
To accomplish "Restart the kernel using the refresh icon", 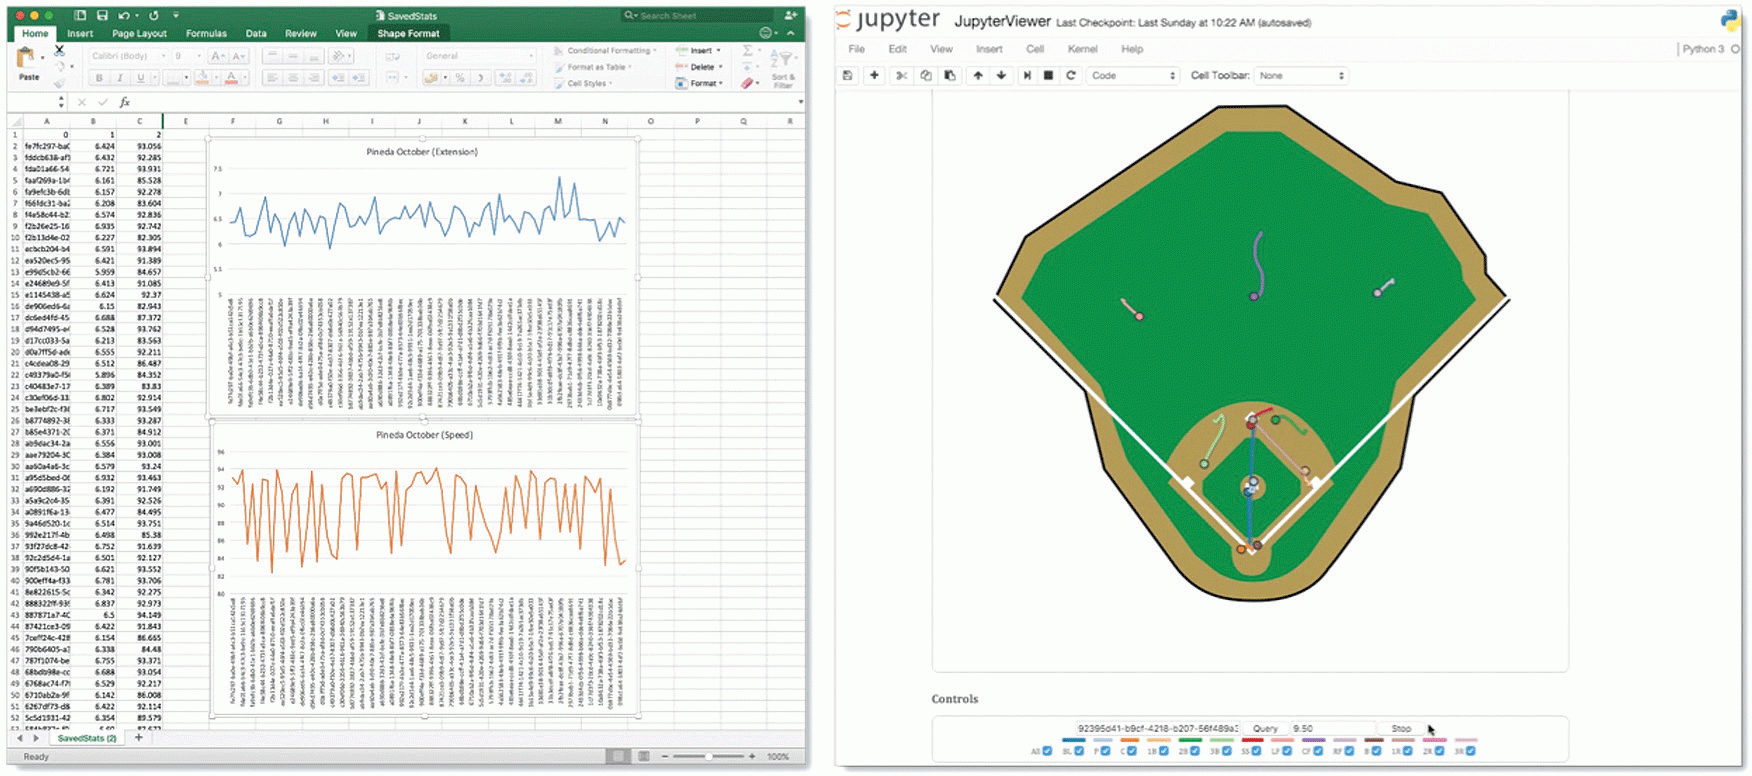I will (x=1071, y=76).
